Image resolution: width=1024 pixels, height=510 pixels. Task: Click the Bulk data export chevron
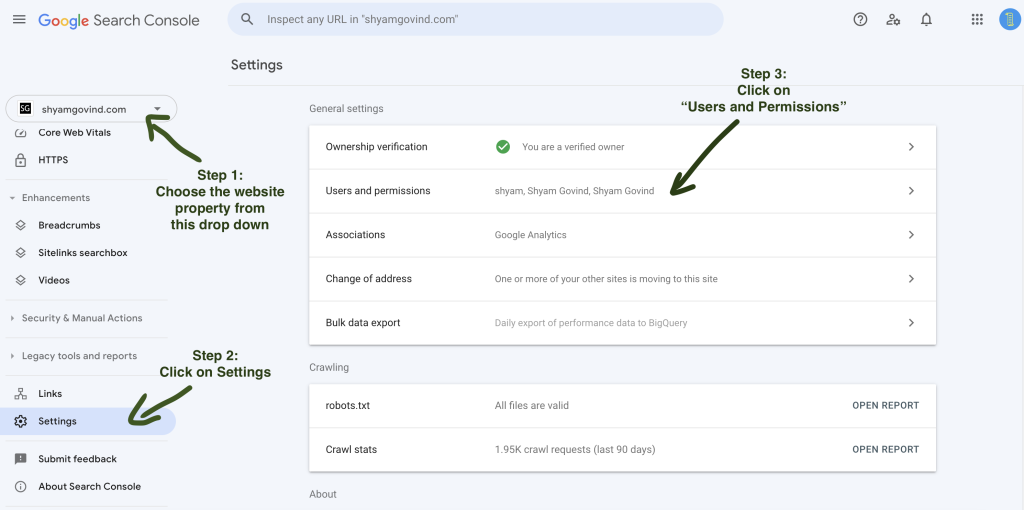click(x=911, y=323)
